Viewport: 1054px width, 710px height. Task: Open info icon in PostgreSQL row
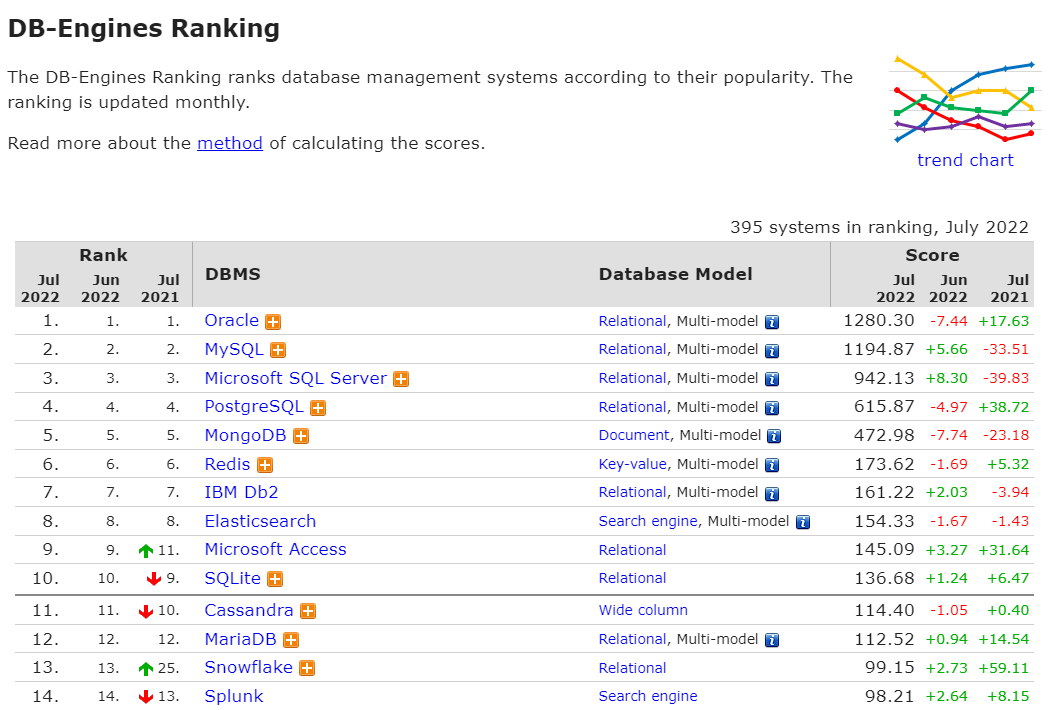click(x=772, y=408)
